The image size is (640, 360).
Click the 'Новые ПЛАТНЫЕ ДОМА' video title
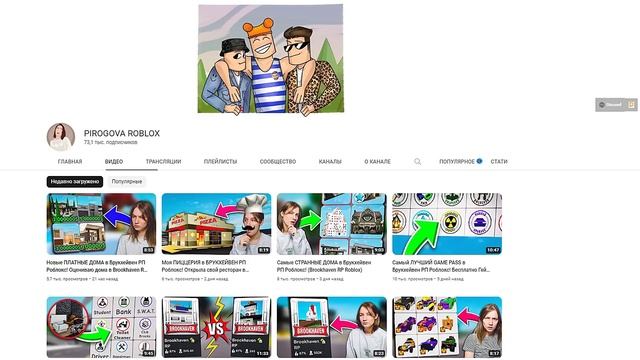pos(97,266)
